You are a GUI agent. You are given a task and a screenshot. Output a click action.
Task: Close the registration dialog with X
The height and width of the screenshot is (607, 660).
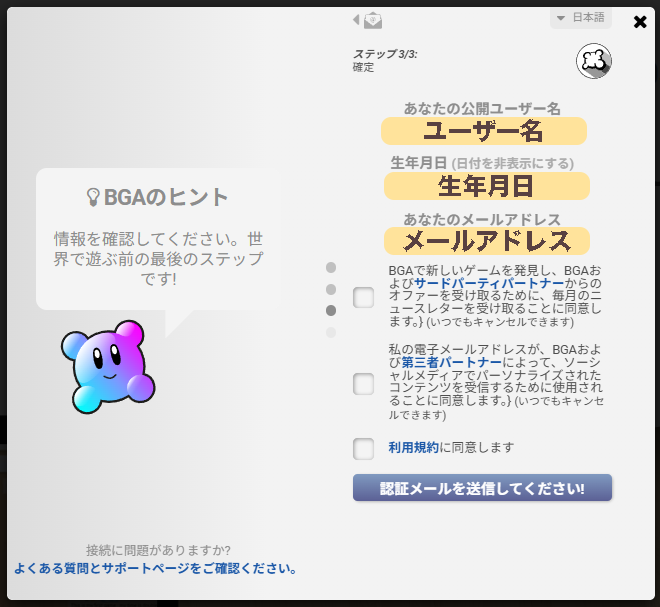coord(640,22)
